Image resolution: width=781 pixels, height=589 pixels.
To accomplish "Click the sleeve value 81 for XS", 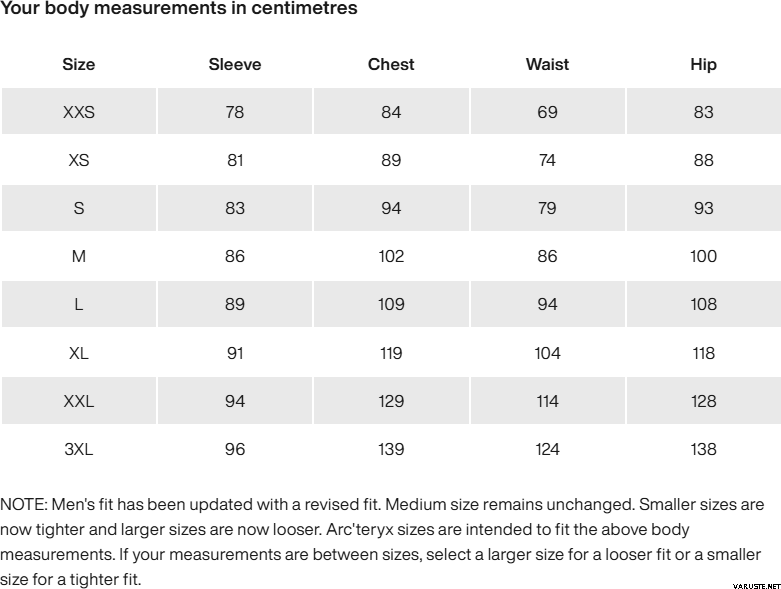I will pyautogui.click(x=235, y=160).
